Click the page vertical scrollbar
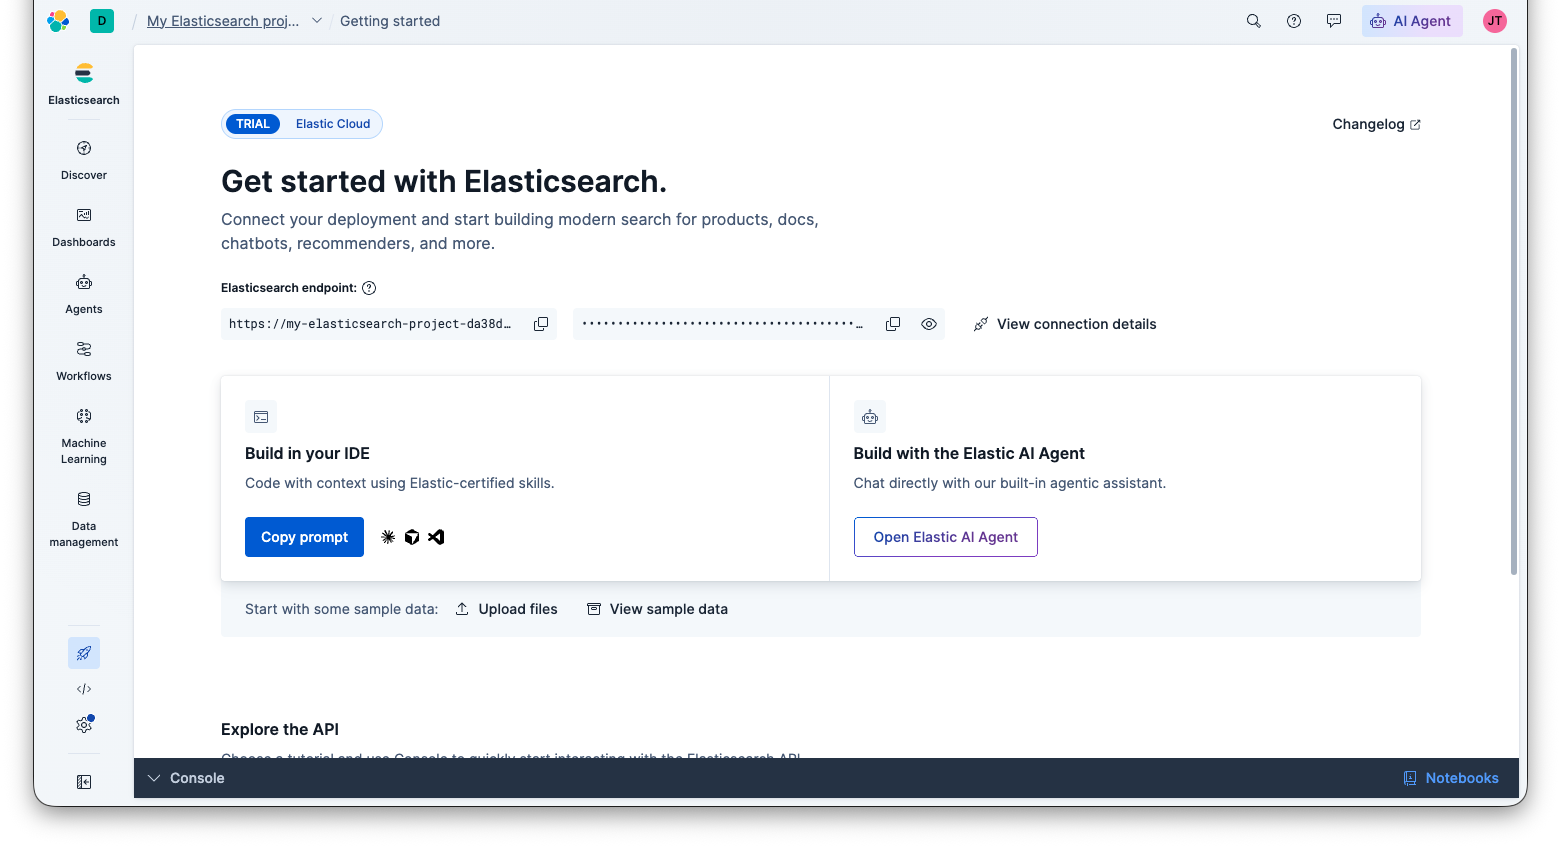1560x848 pixels. click(1514, 311)
